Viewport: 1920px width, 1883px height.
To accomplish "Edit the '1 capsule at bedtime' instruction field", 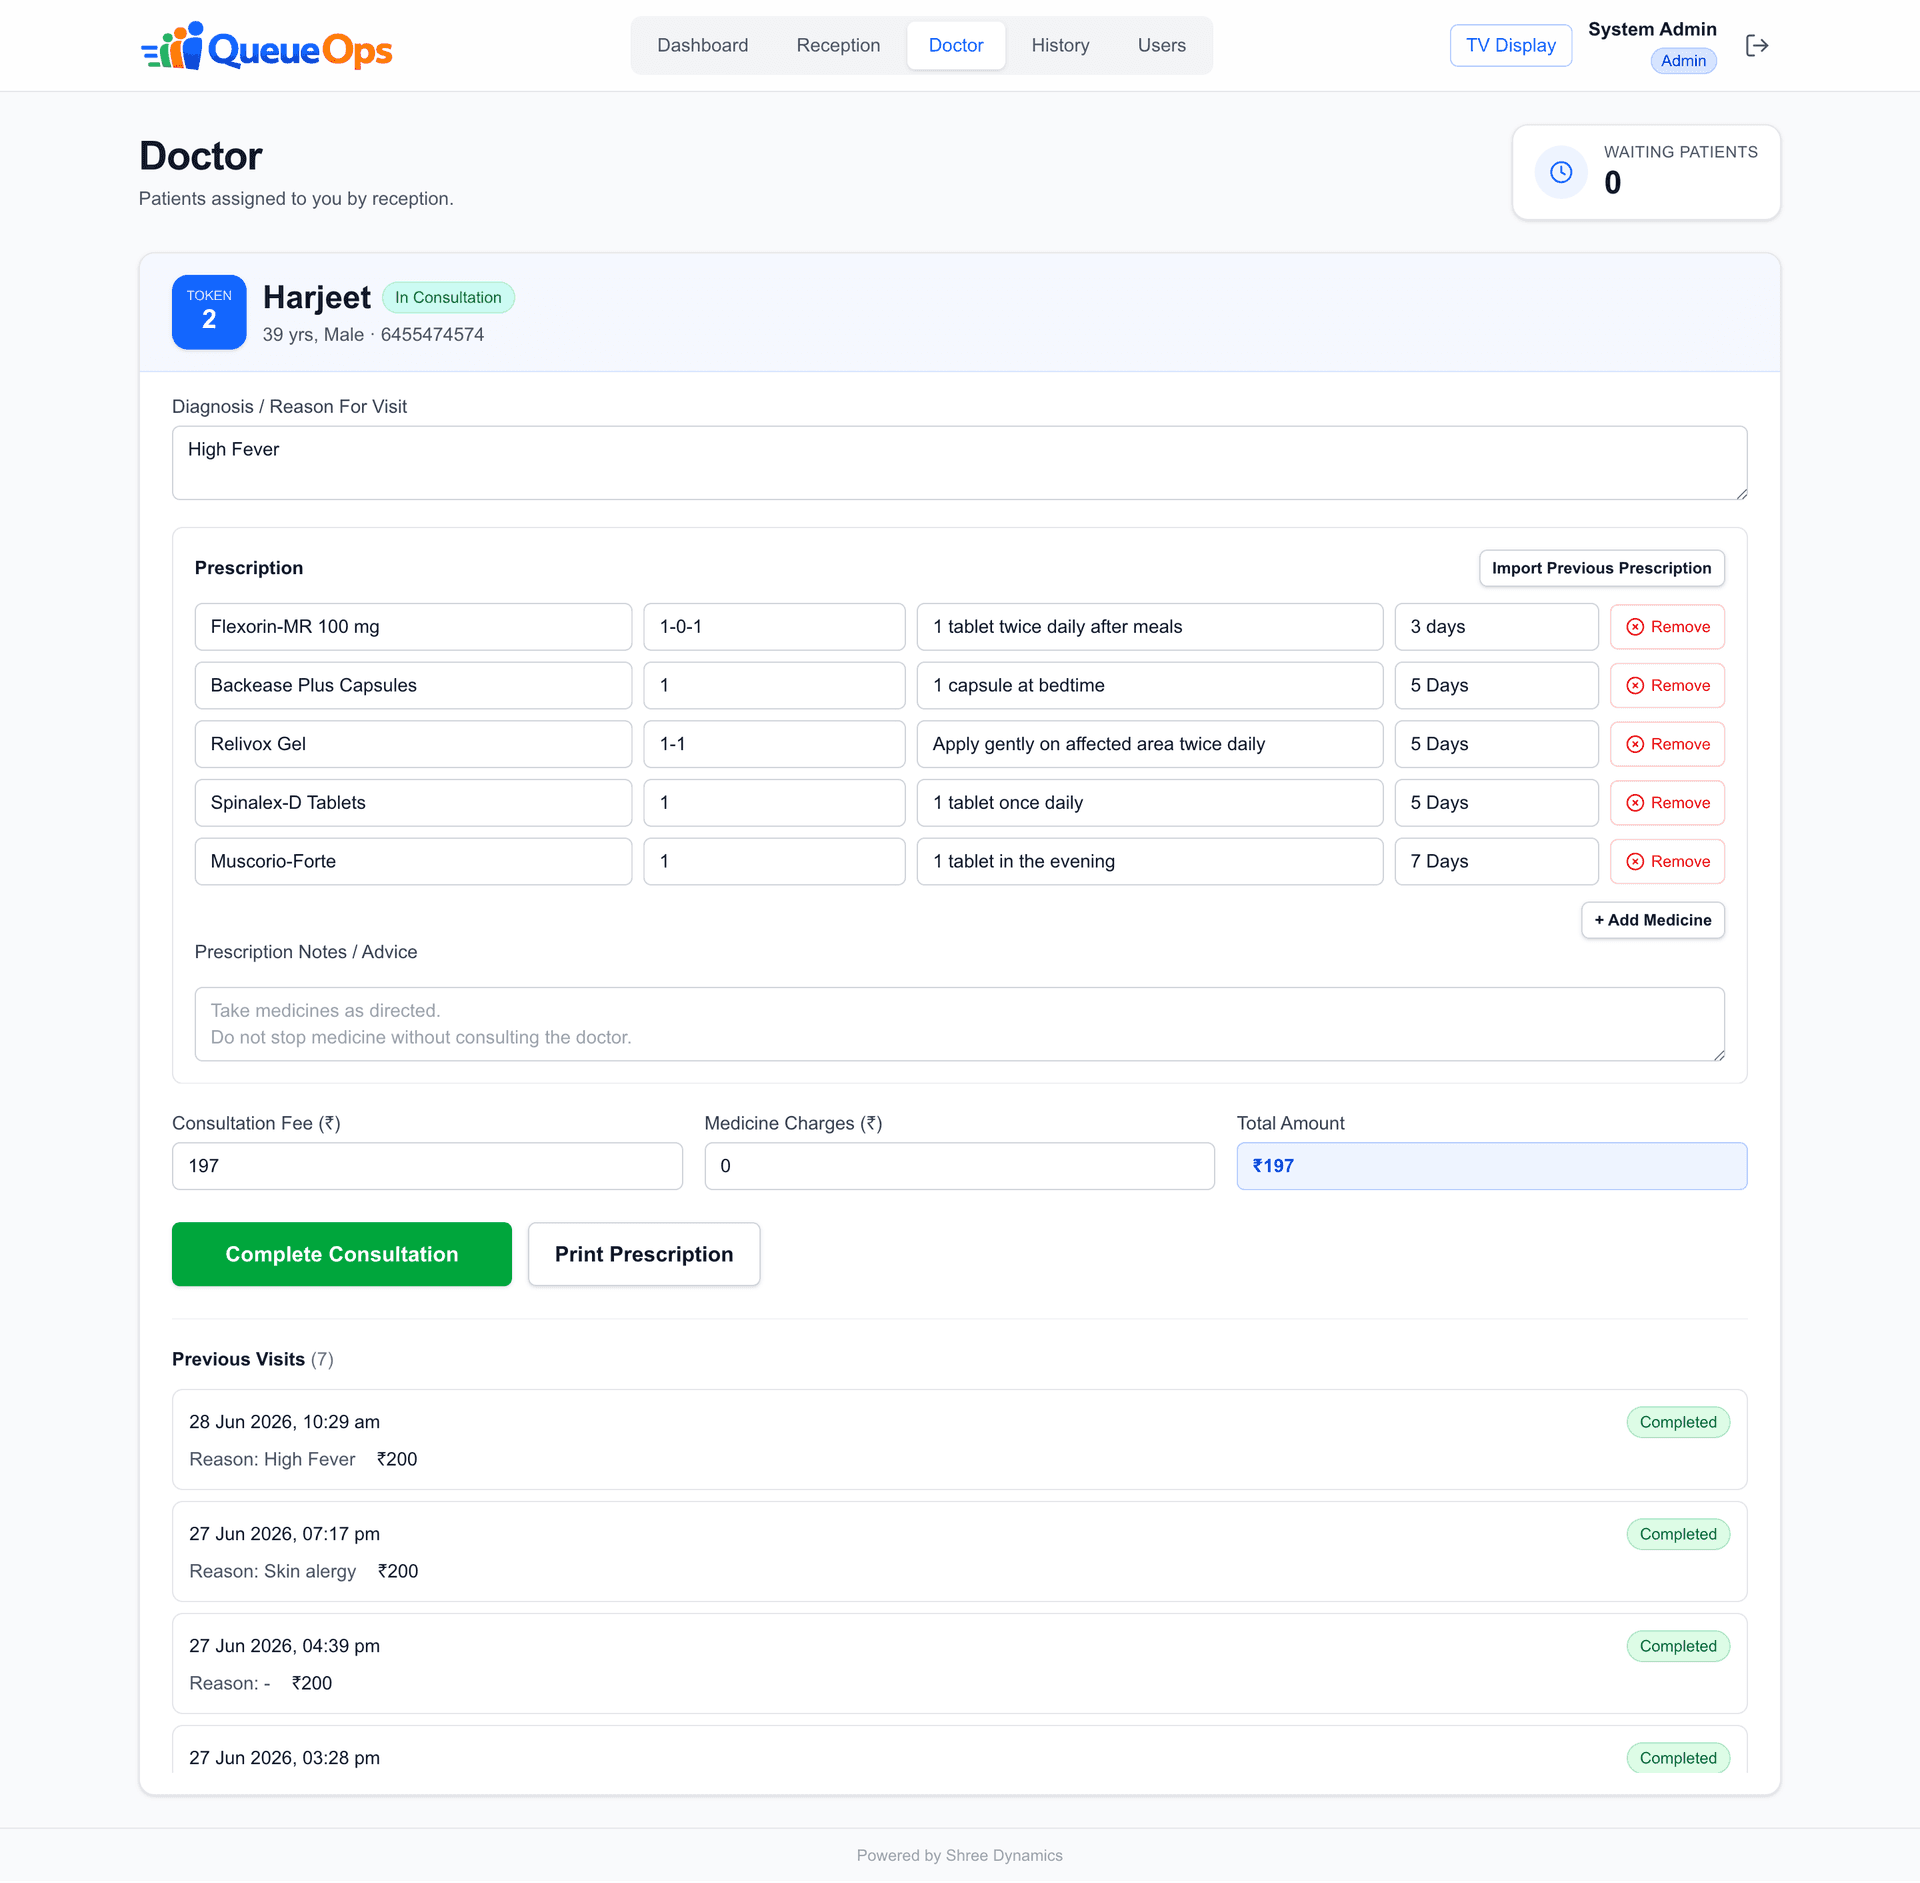I will 1150,686.
